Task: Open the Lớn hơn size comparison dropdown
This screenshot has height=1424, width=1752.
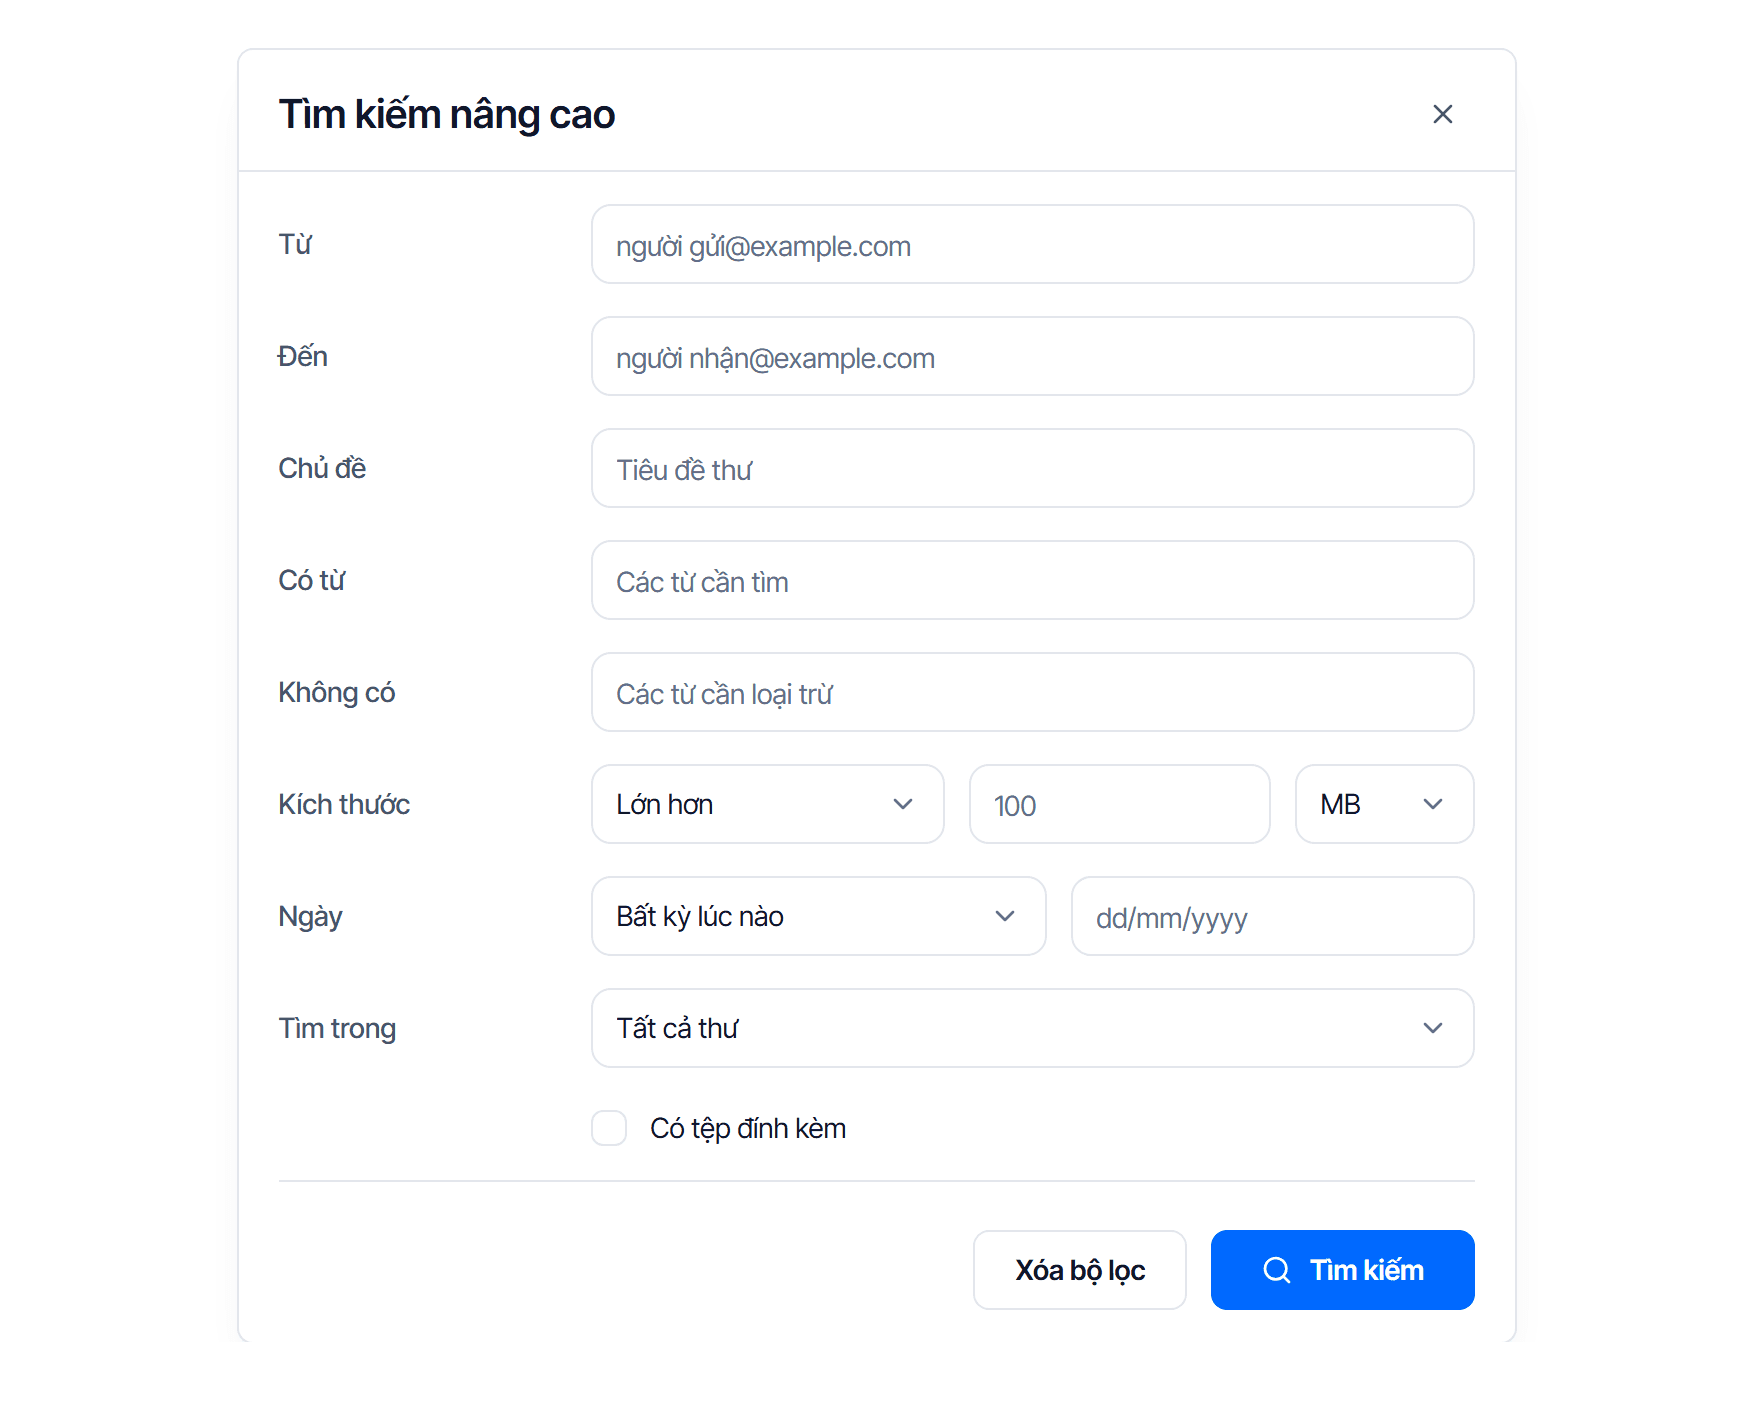Action: tap(768, 804)
